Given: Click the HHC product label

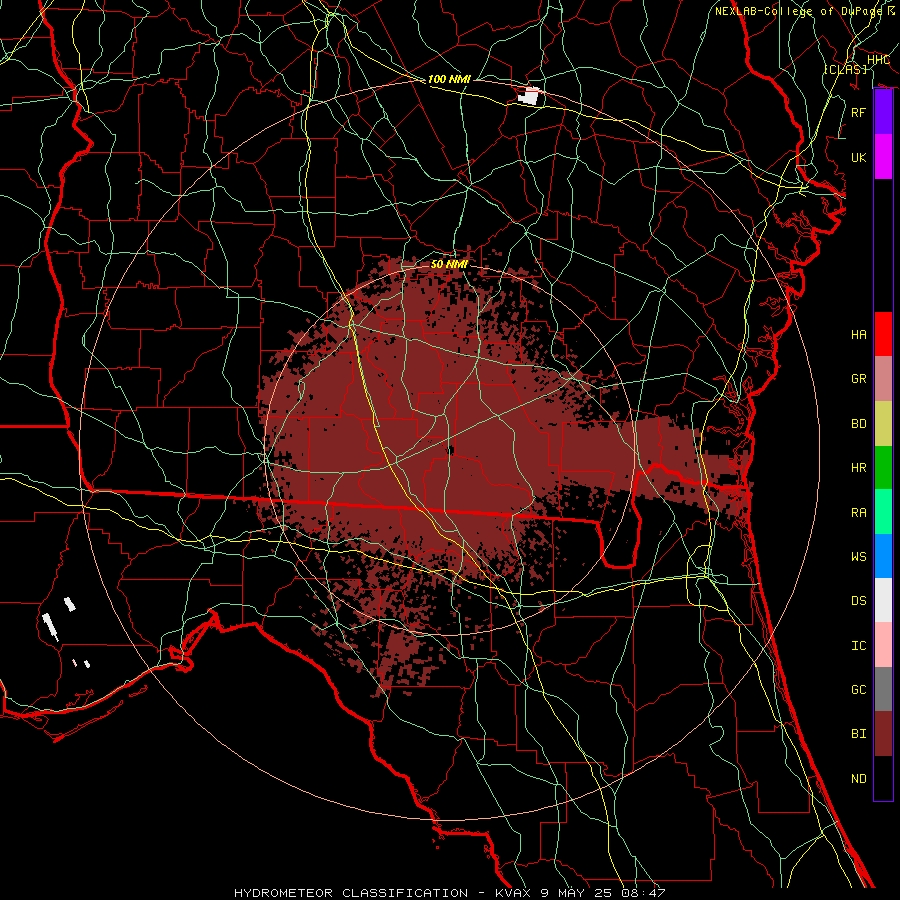Looking at the screenshot, I should click(x=878, y=60).
